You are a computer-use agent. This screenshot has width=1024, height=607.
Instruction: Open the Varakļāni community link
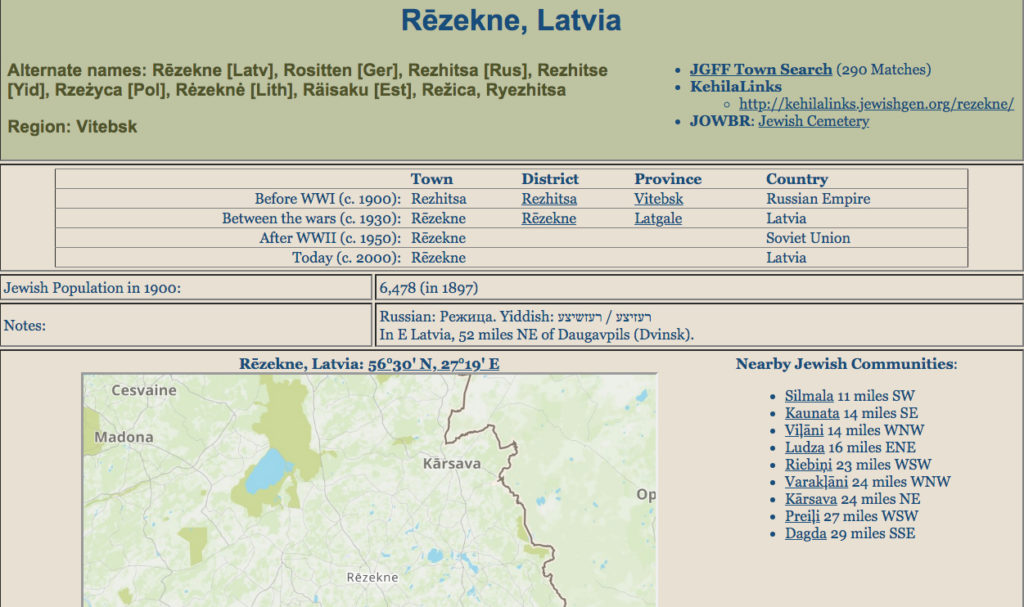tap(815, 482)
